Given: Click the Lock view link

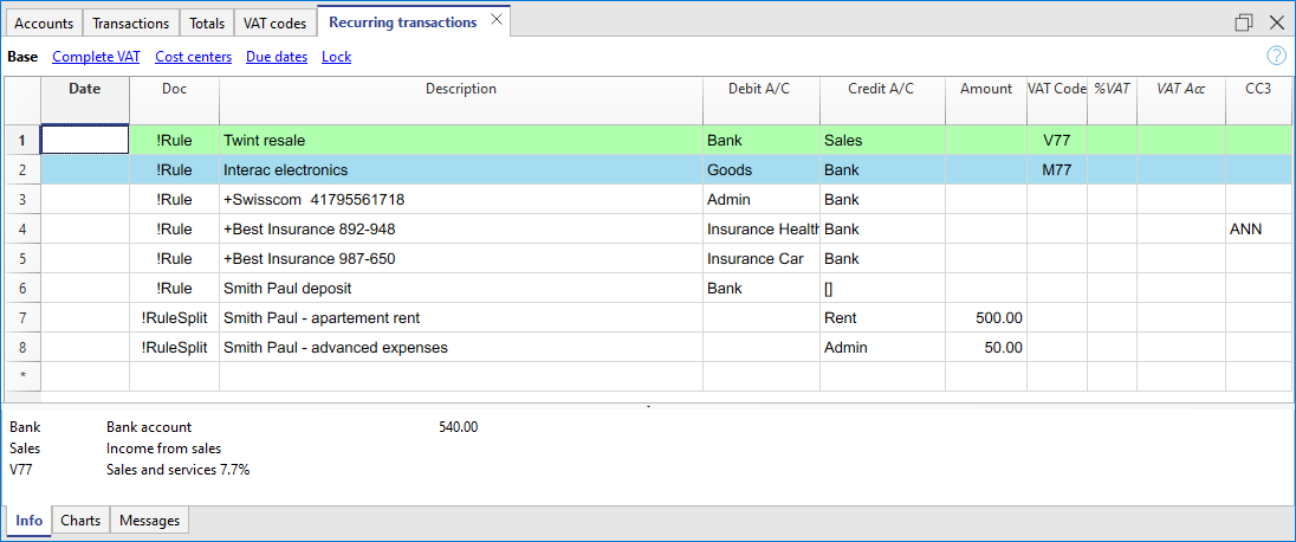Looking at the screenshot, I should (x=336, y=57).
